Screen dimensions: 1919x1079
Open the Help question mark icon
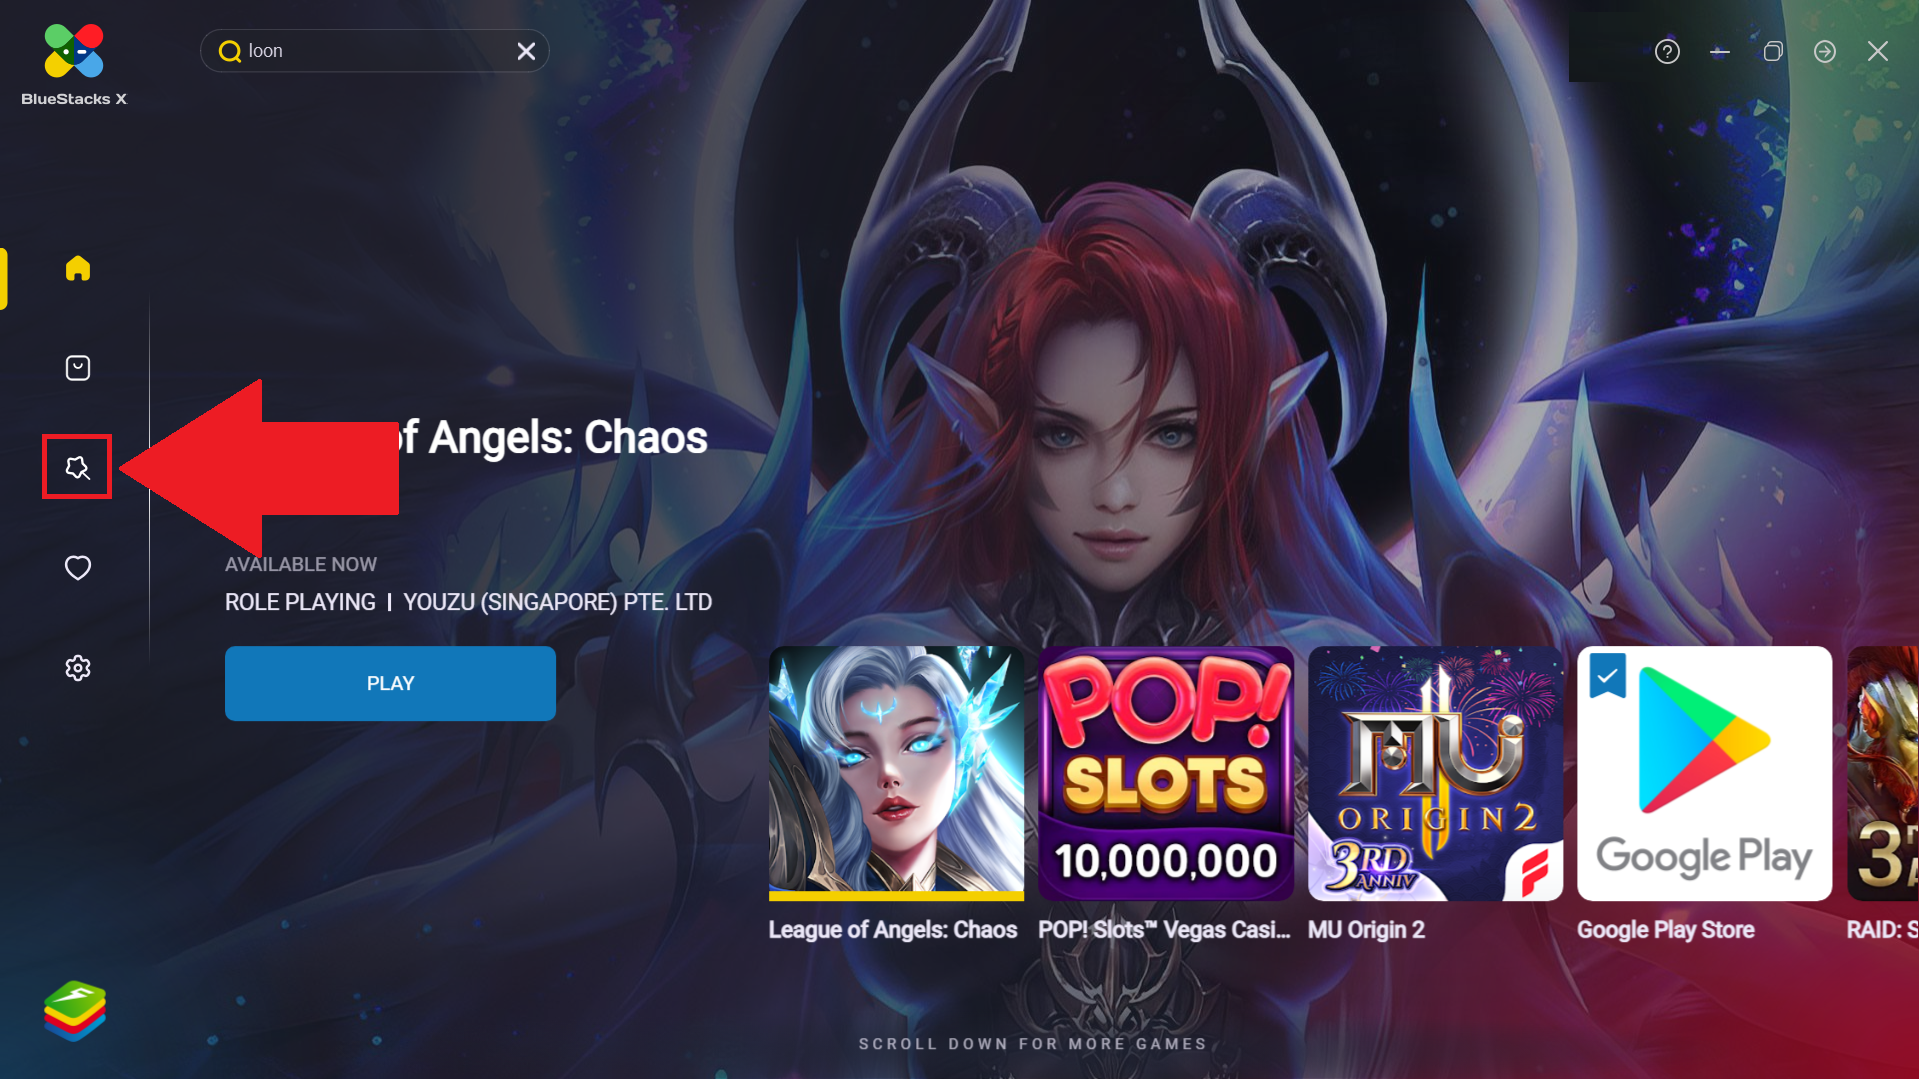[x=1667, y=51]
